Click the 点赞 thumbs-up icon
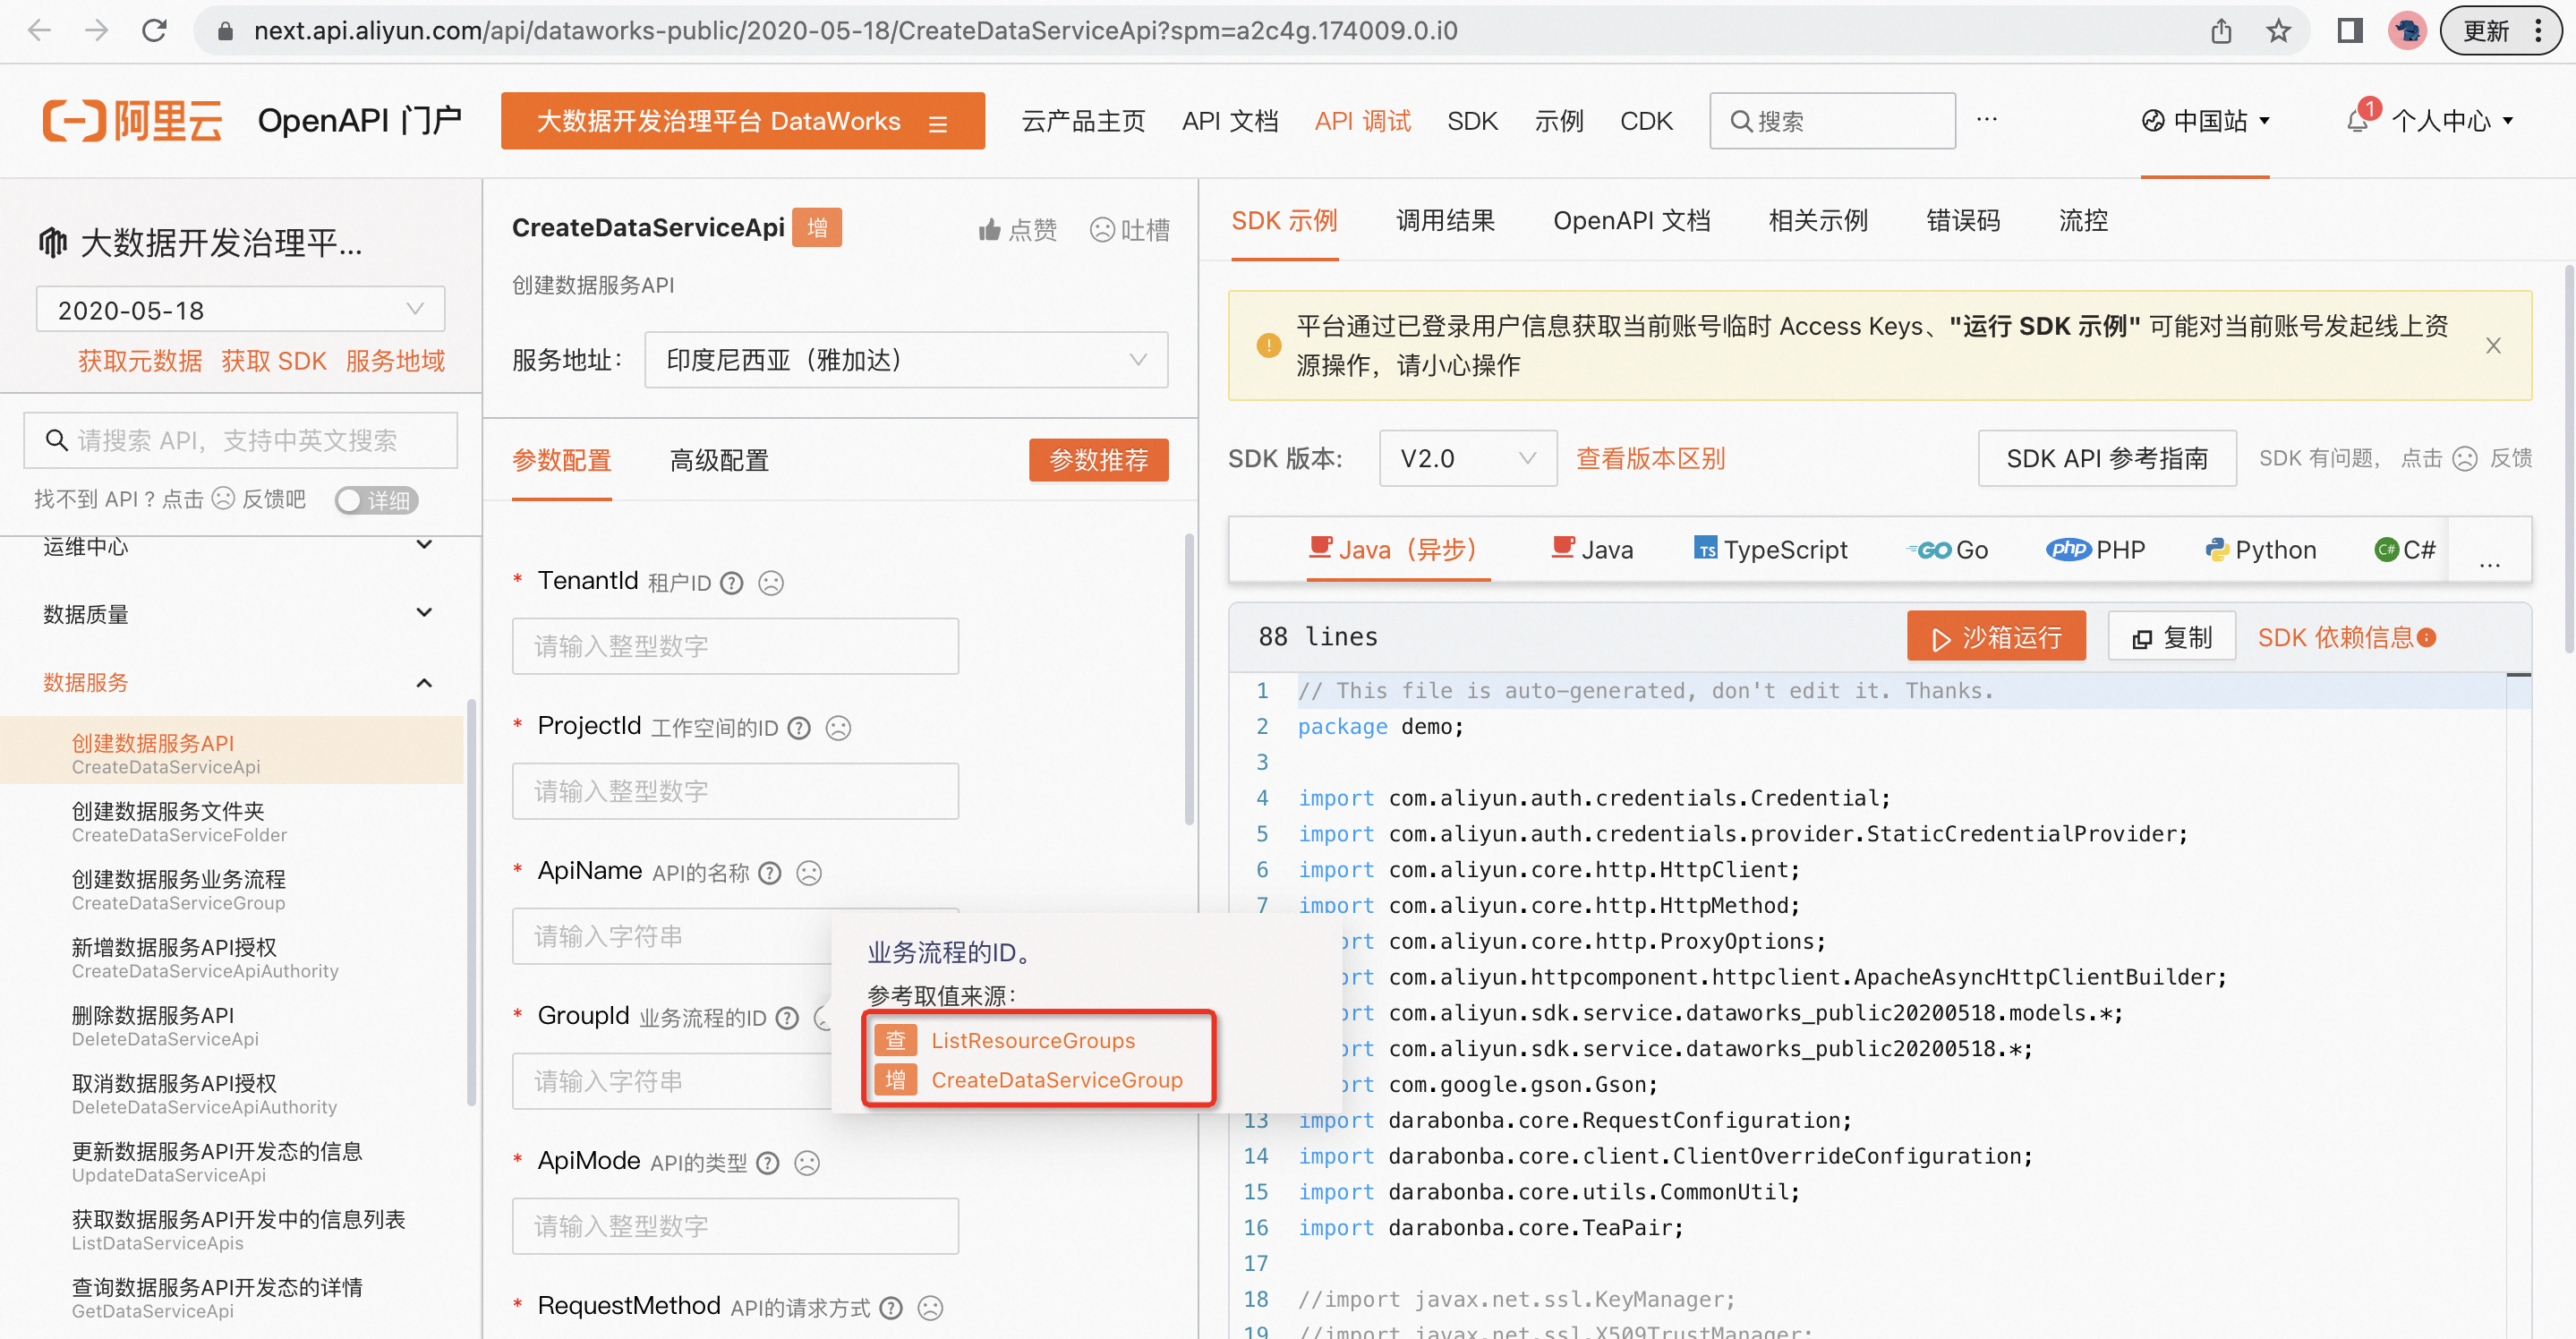This screenshot has height=1339, width=2576. [989, 230]
